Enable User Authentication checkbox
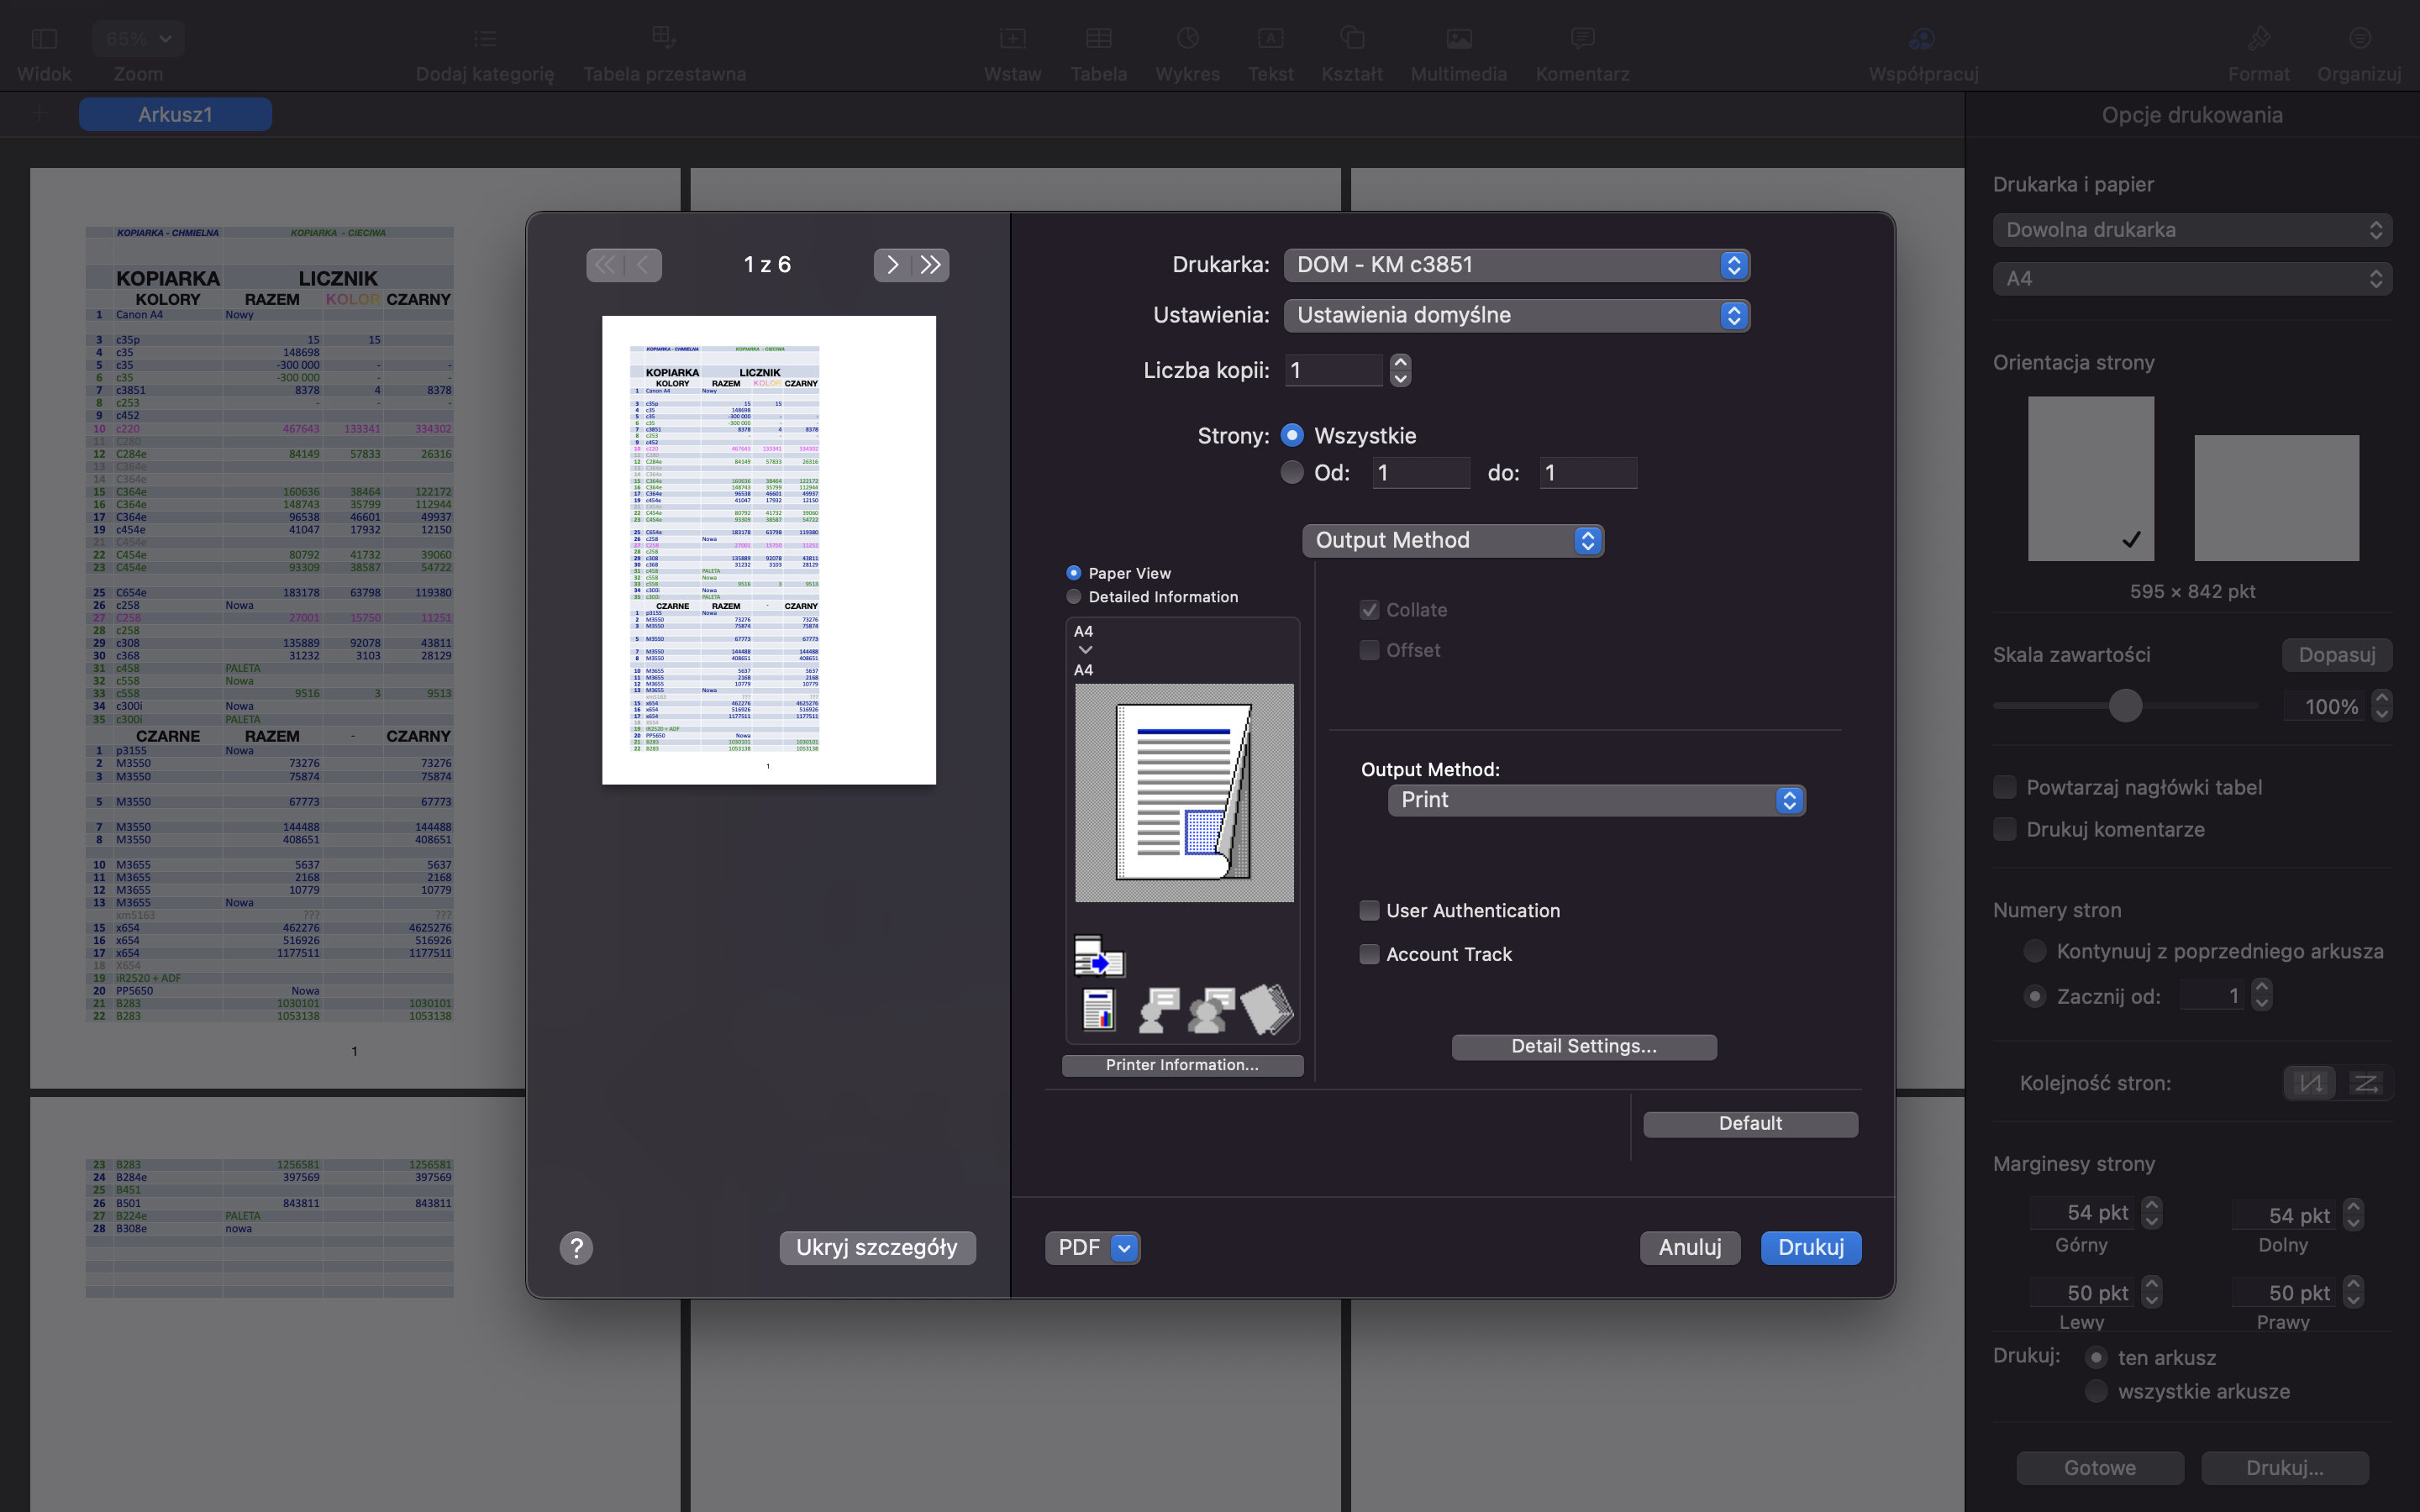The width and height of the screenshot is (2420, 1512). [x=1369, y=911]
